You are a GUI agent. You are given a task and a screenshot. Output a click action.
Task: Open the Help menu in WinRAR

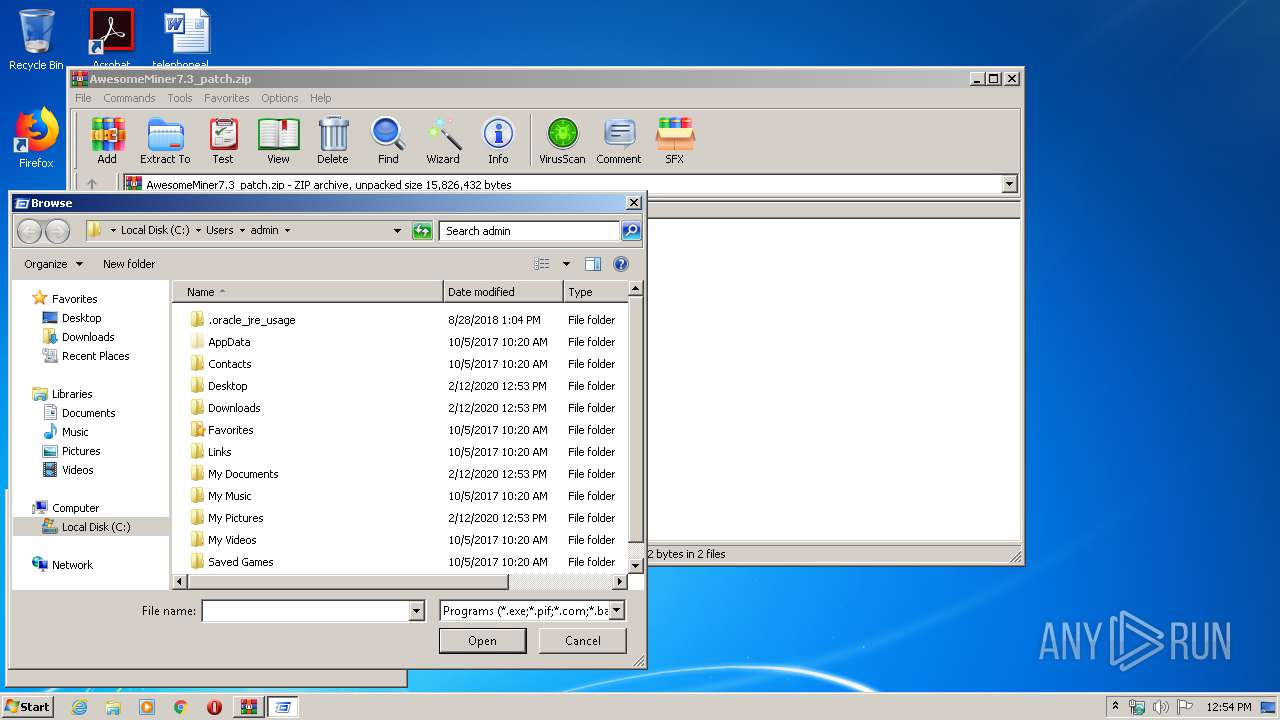pos(320,98)
